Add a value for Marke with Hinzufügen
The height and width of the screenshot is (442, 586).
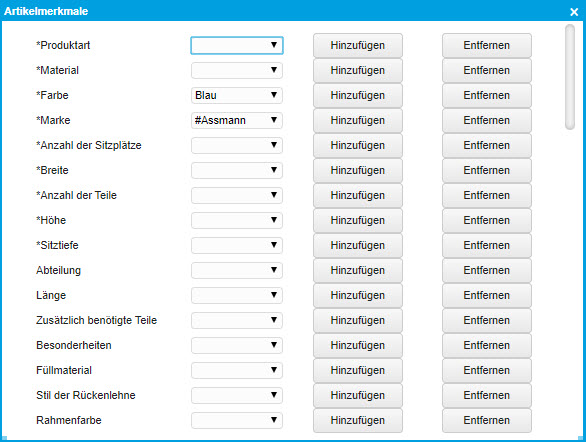(358, 120)
